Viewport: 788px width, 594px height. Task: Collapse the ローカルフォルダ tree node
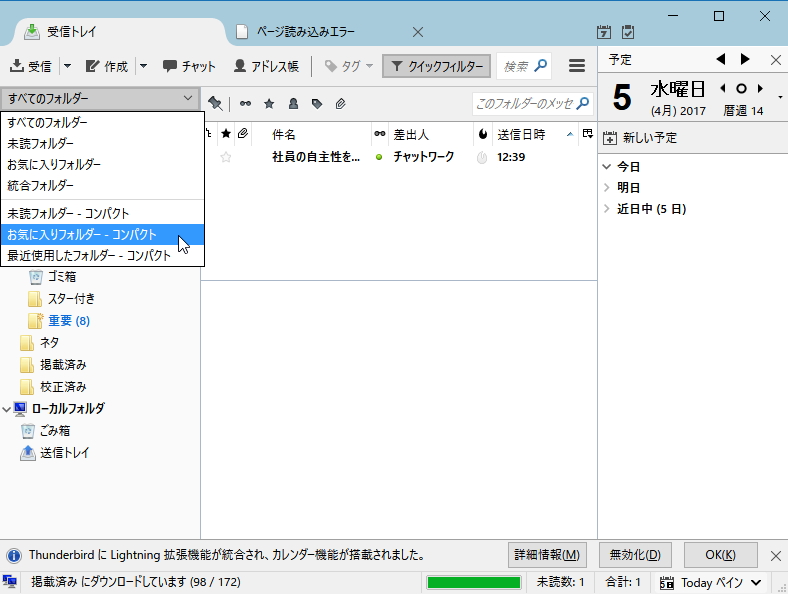pyautogui.click(x=7, y=409)
